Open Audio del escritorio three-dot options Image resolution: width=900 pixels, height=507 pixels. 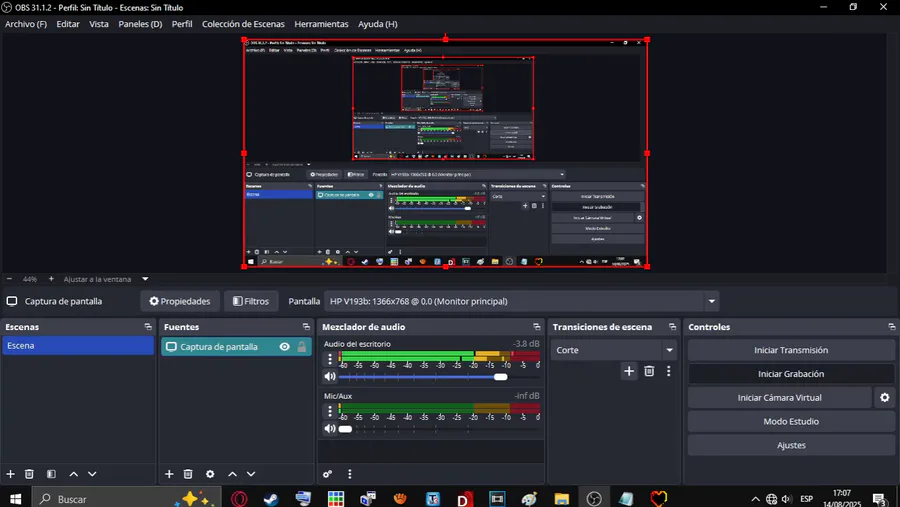(329, 359)
